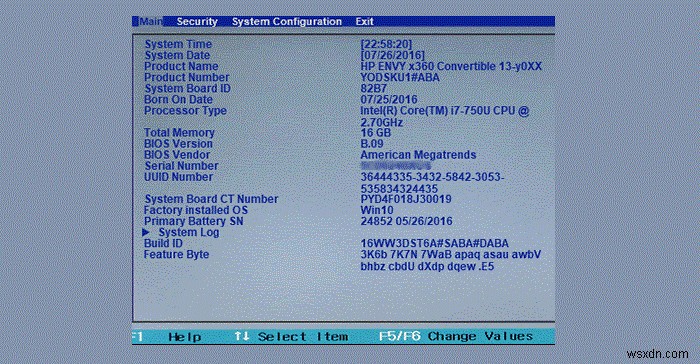Click the BIOS Version label
The width and height of the screenshot is (700, 364).
click(x=178, y=144)
